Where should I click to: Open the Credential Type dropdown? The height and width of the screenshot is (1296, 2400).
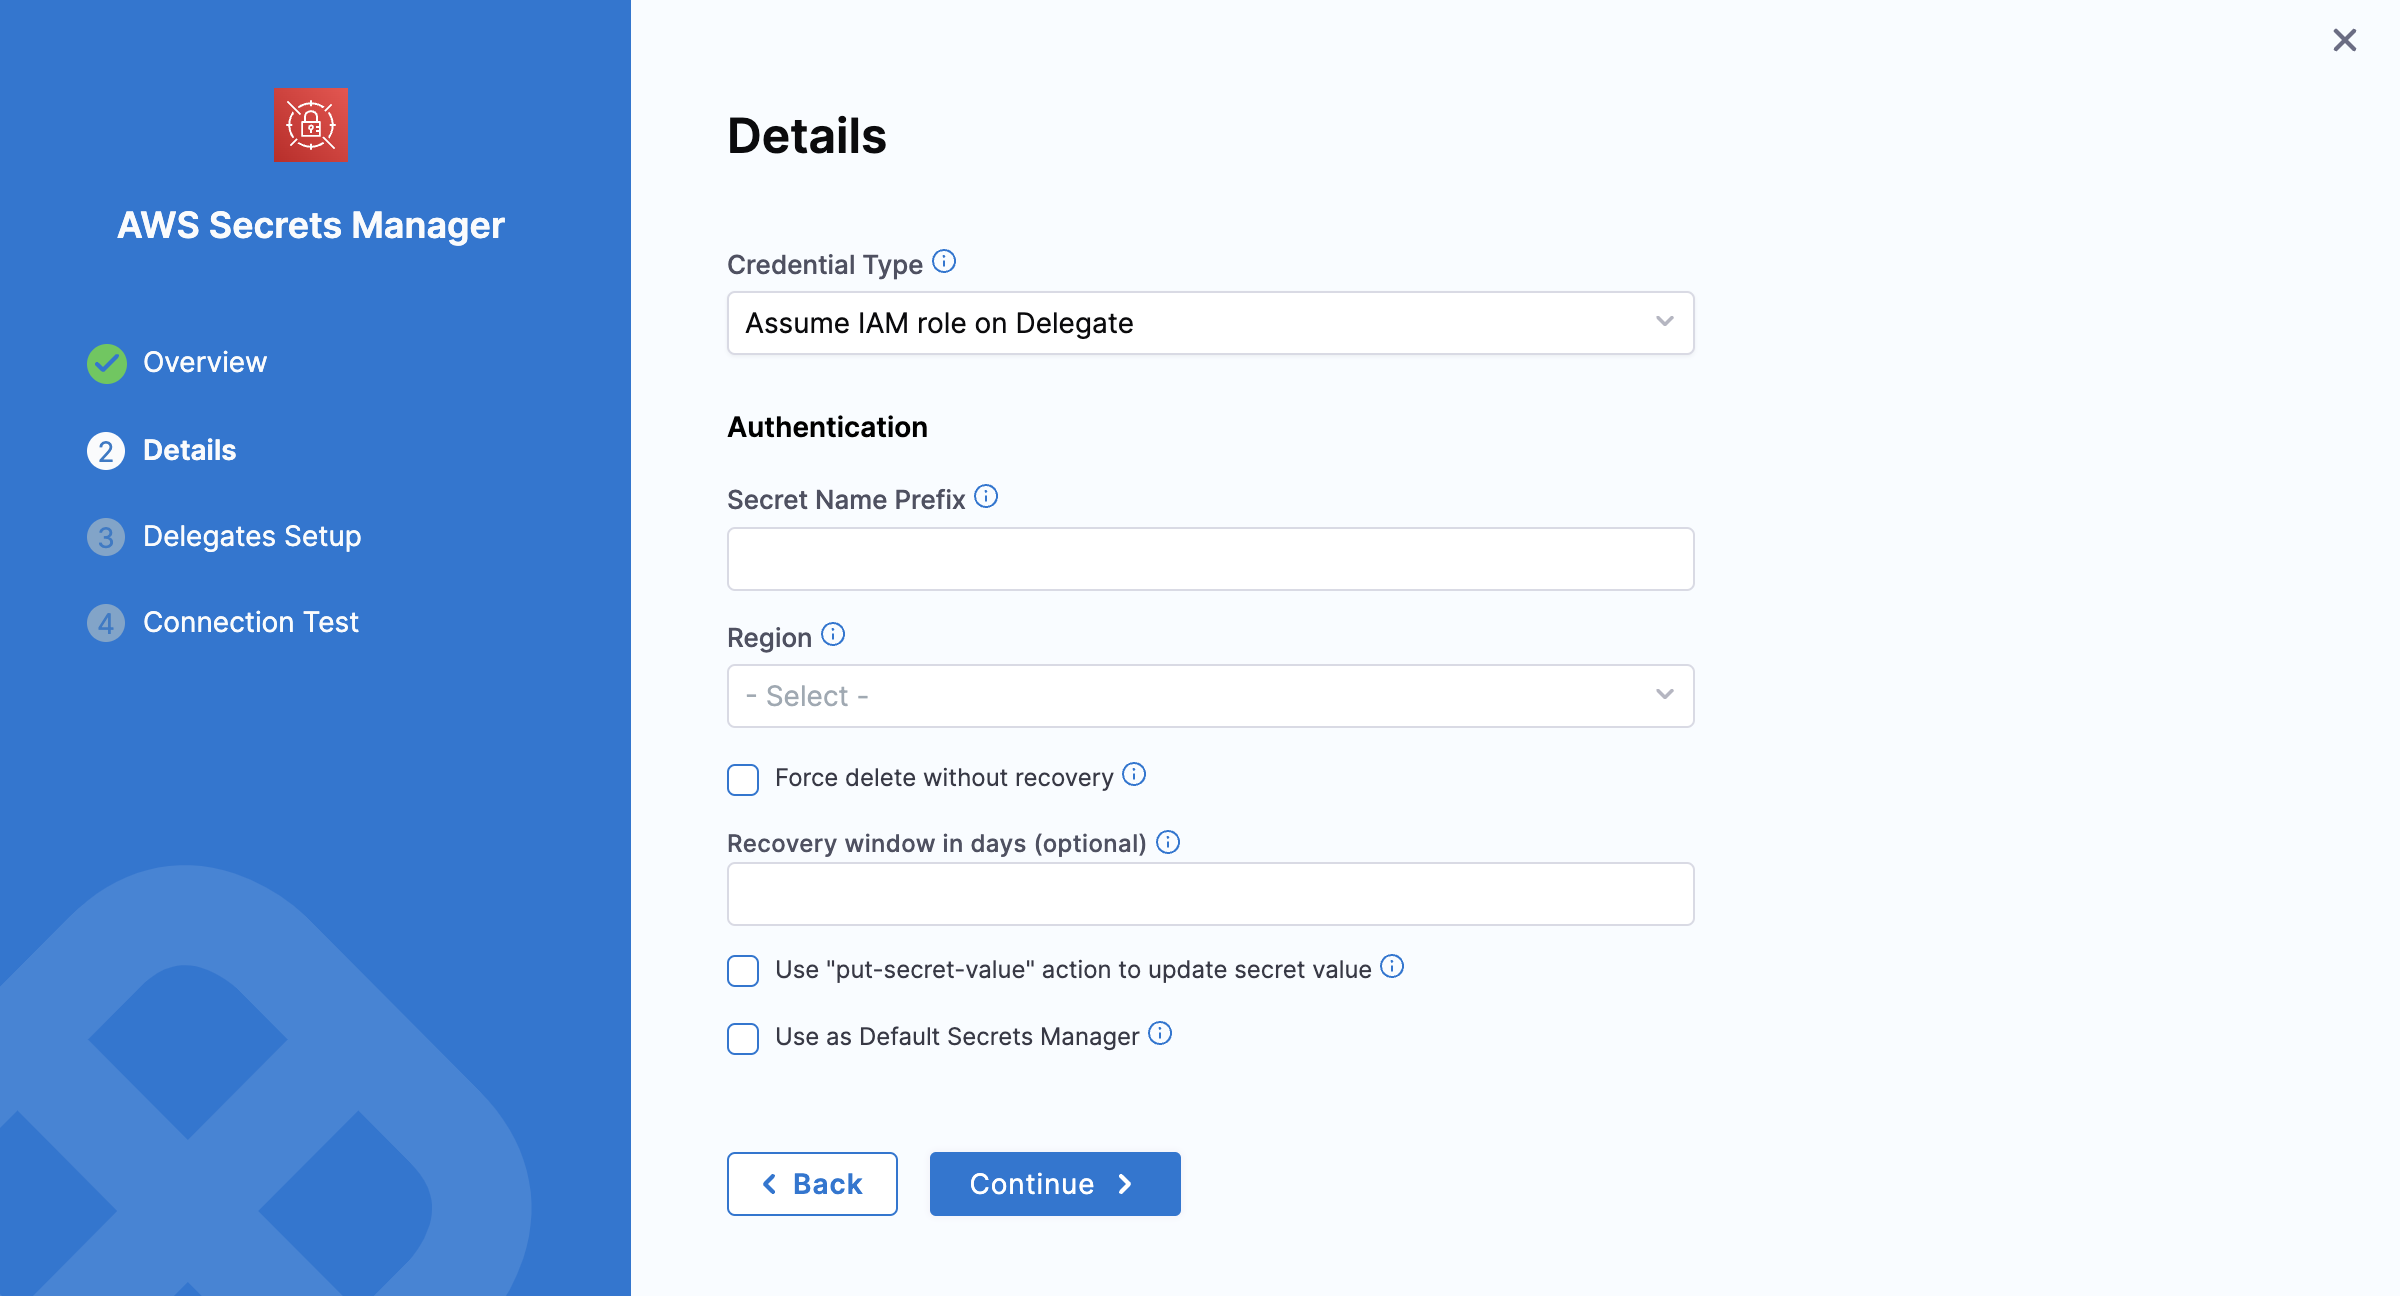[x=1210, y=323]
